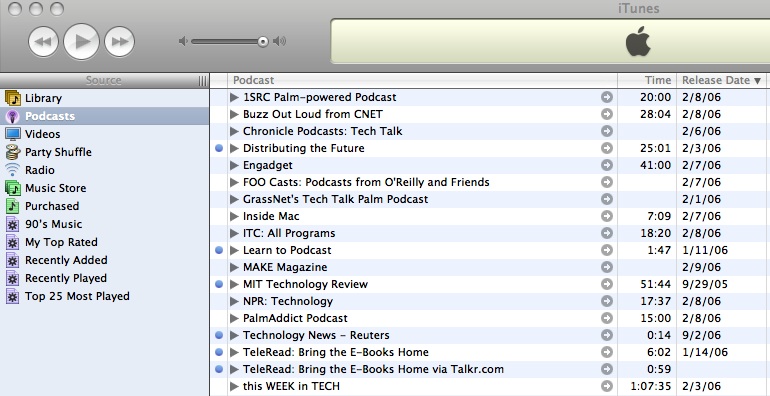Open Radio in the Source list

point(105,170)
